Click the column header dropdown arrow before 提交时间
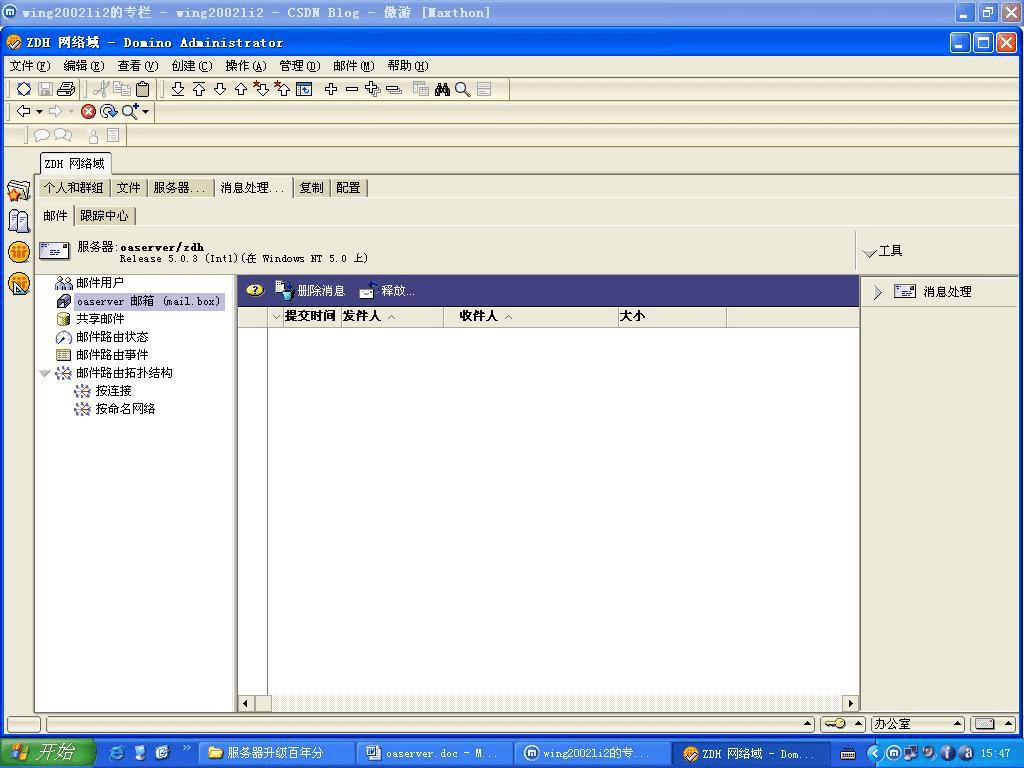 276,317
